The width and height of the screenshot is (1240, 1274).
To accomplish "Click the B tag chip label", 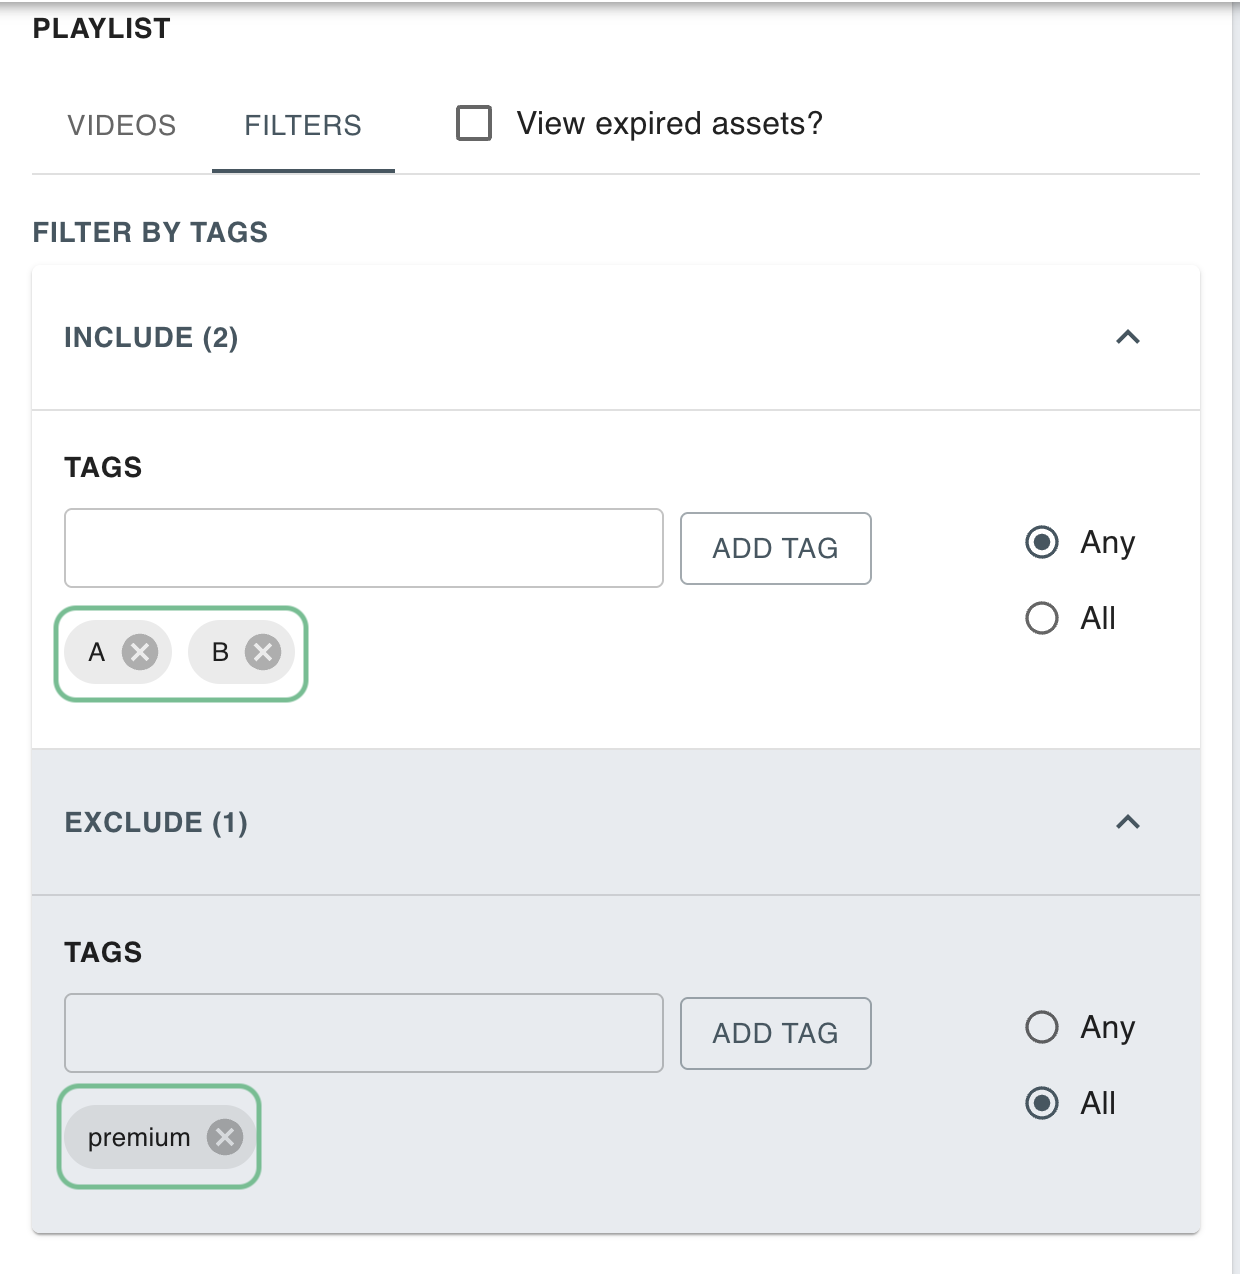I will [x=220, y=652].
